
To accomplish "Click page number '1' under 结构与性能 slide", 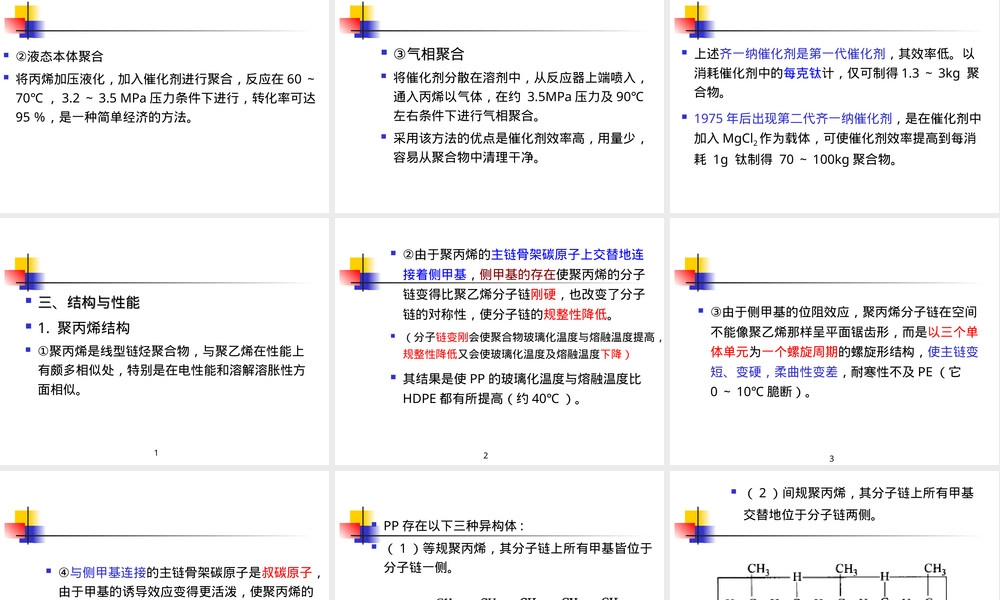I will tap(156, 453).
